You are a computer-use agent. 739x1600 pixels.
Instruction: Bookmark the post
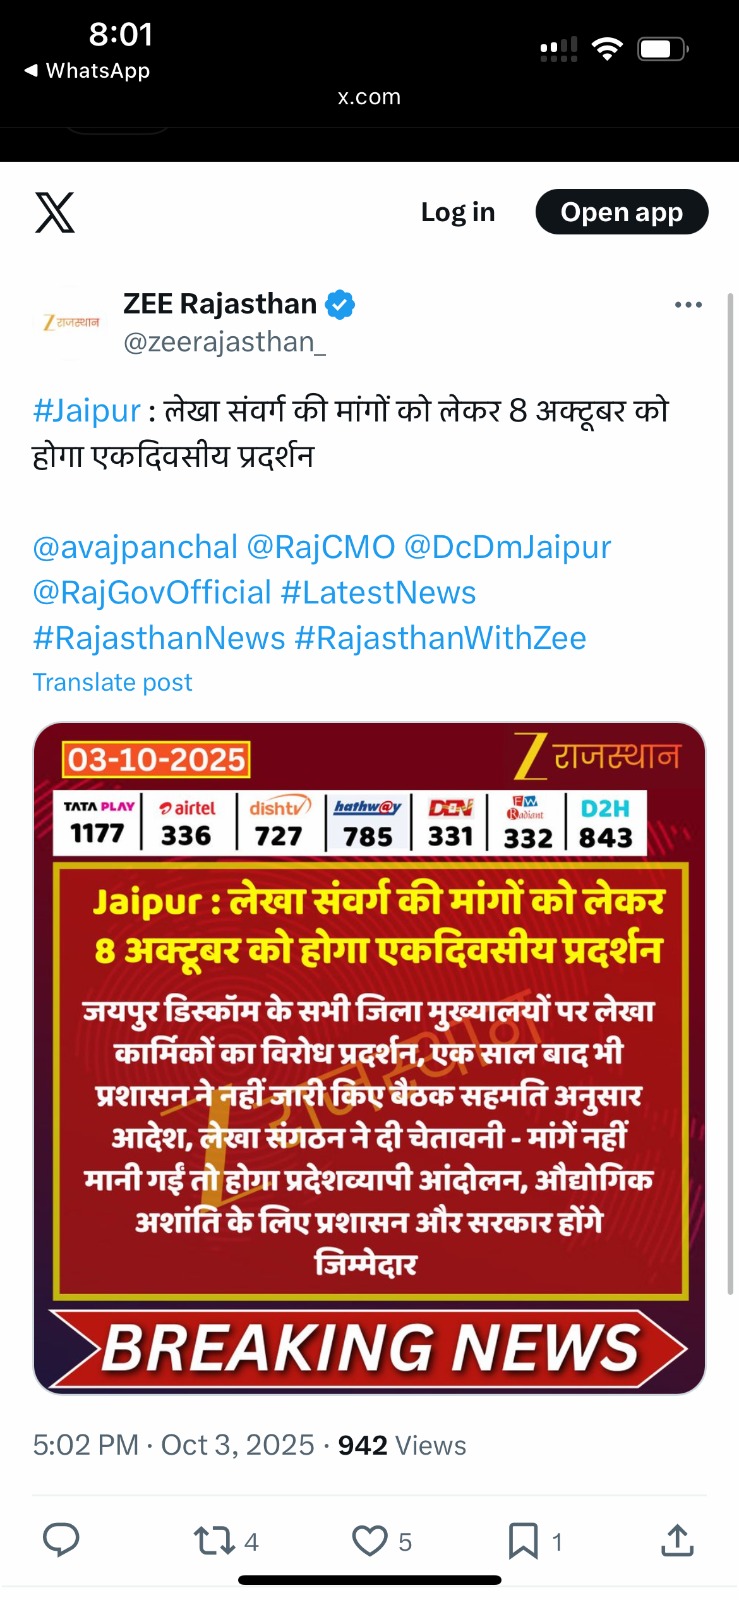(523, 1541)
